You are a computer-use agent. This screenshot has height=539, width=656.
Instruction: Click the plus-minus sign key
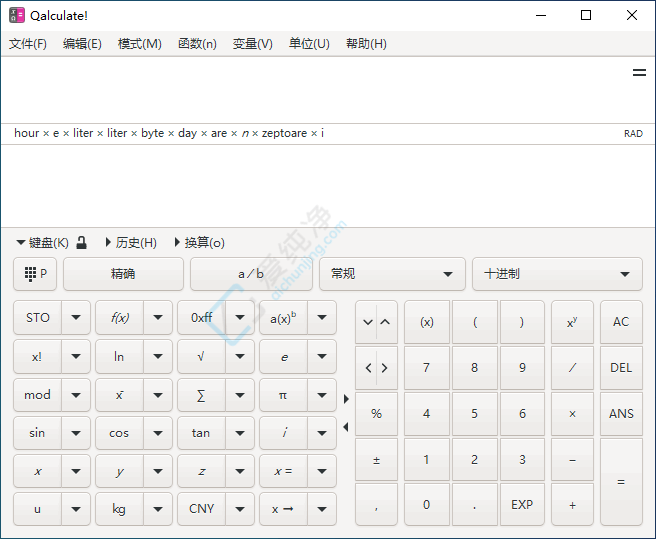click(x=376, y=460)
